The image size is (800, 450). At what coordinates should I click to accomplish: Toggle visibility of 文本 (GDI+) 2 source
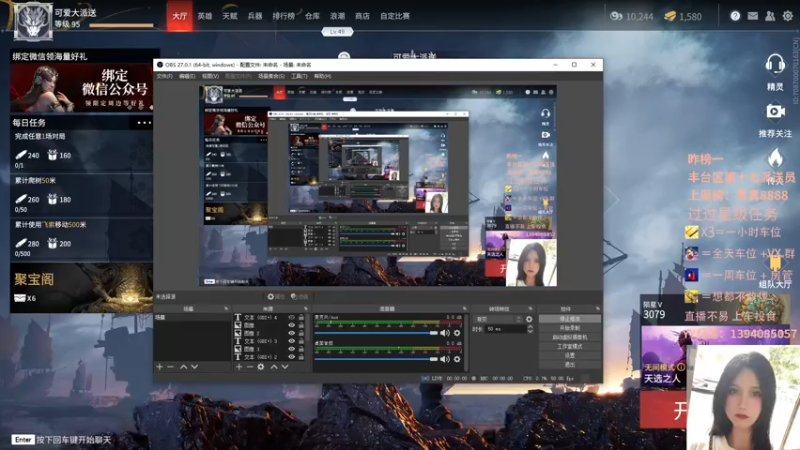(x=291, y=357)
